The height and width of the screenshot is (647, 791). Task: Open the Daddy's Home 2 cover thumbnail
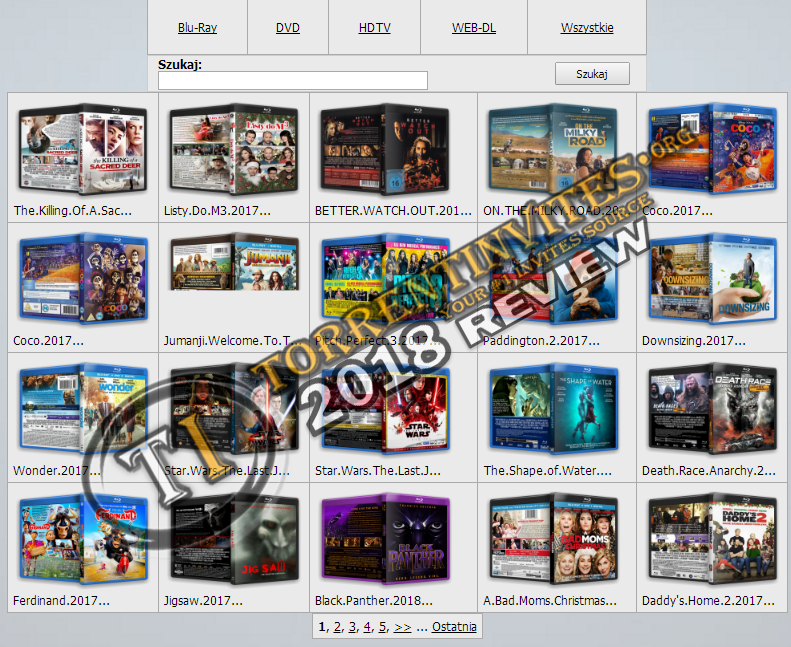point(712,539)
